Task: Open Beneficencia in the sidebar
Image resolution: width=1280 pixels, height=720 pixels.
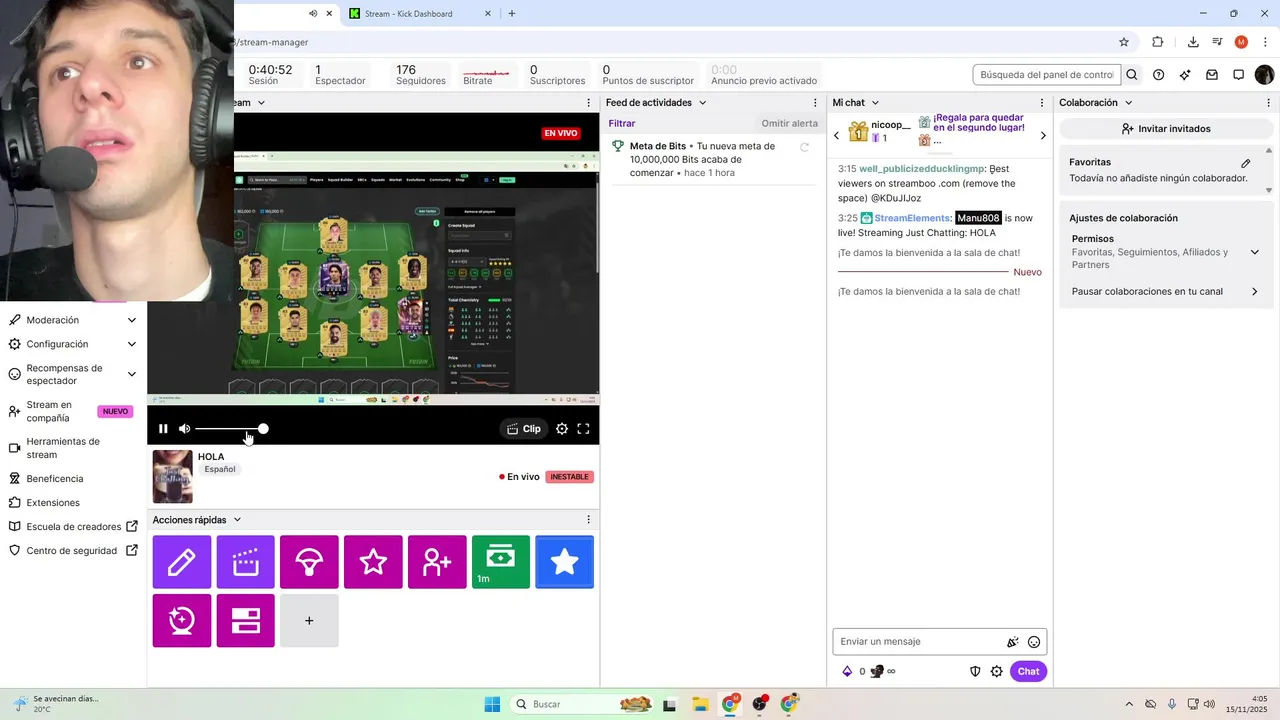Action: 55,479
